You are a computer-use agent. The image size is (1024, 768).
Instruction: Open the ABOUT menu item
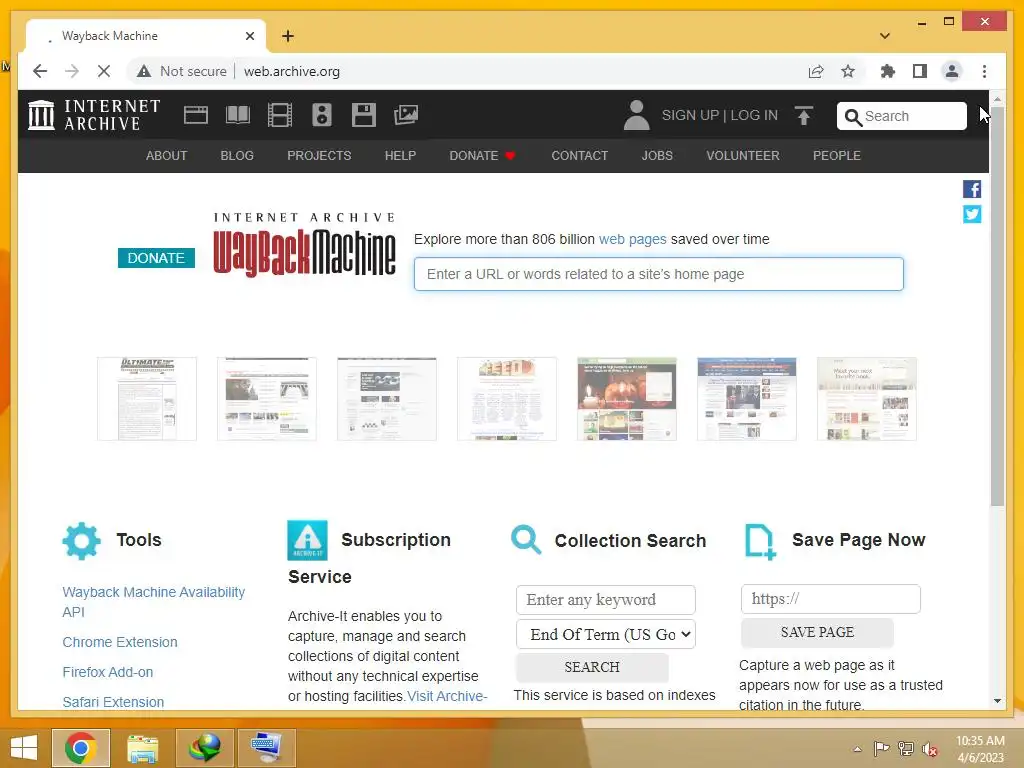pos(167,155)
